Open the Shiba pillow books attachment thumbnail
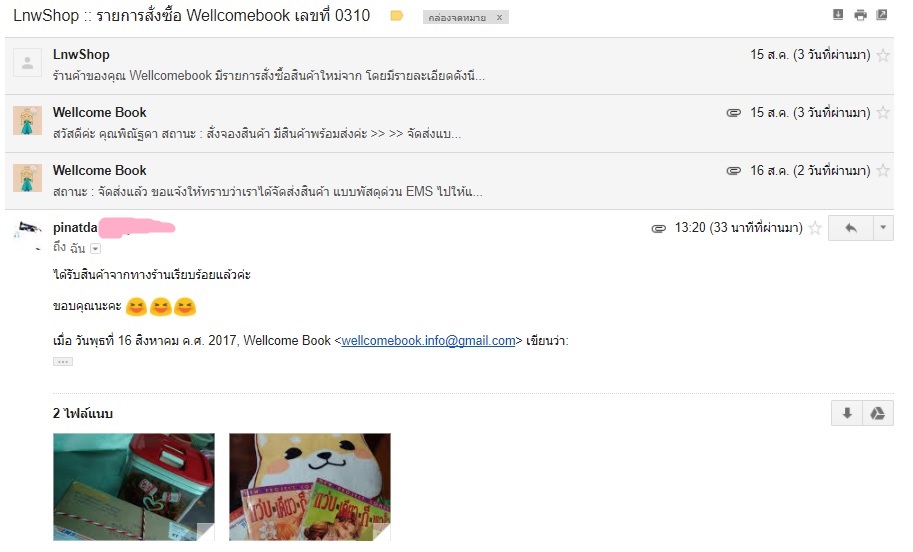 (x=310, y=487)
